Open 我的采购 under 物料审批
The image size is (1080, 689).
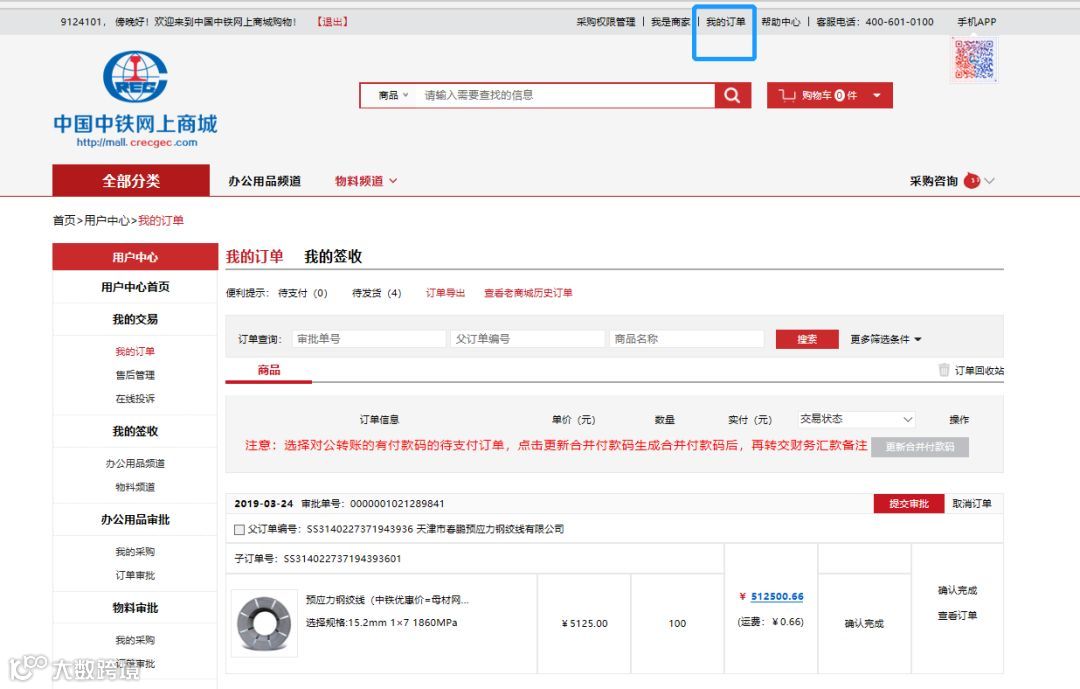(135, 639)
